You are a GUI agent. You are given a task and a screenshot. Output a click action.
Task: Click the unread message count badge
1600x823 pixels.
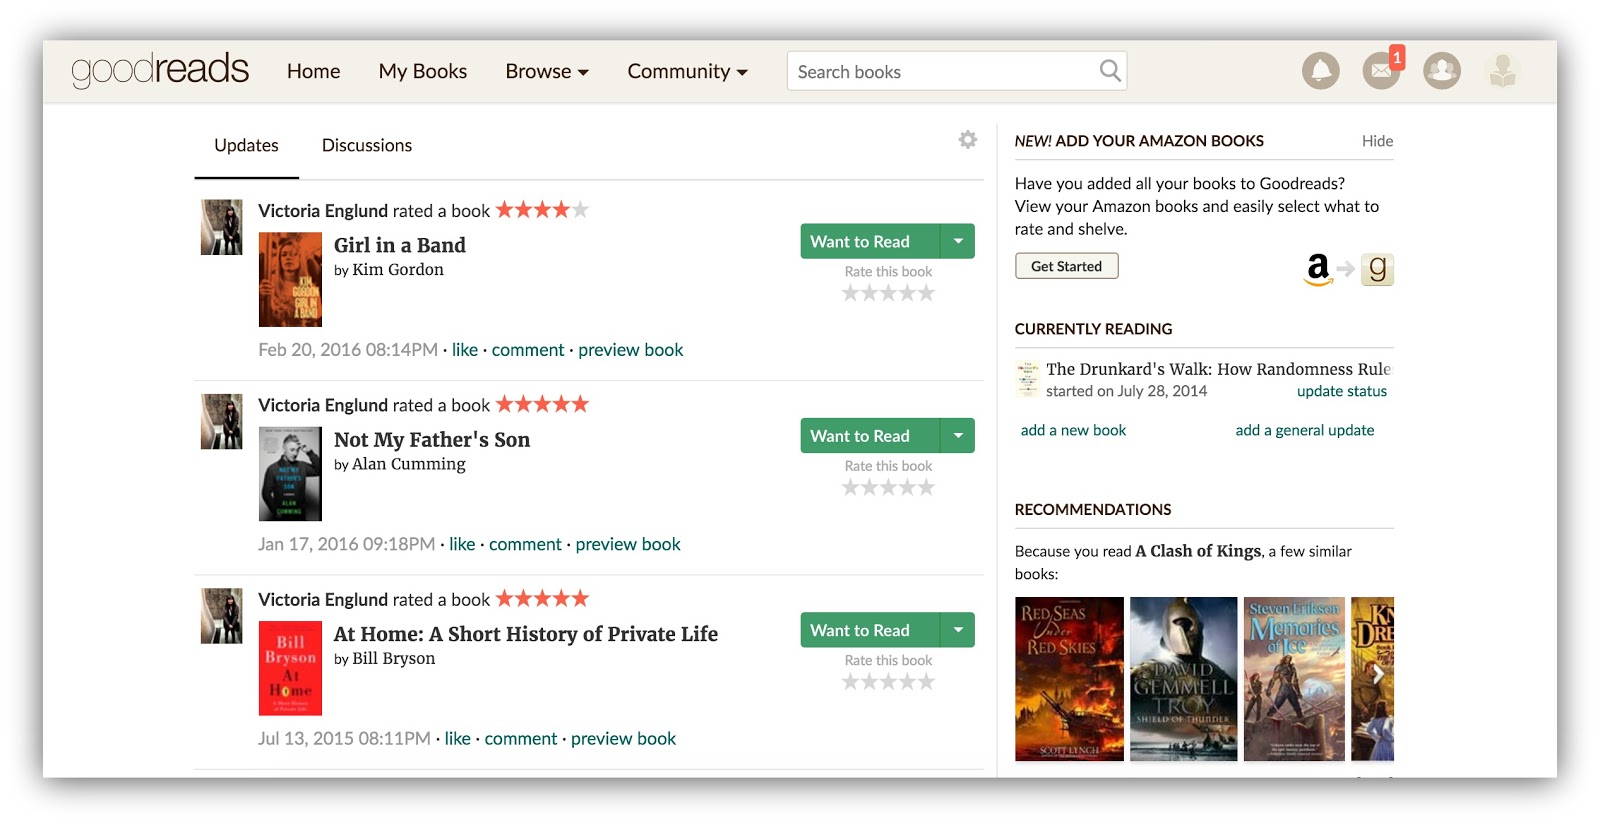[x=1397, y=57]
